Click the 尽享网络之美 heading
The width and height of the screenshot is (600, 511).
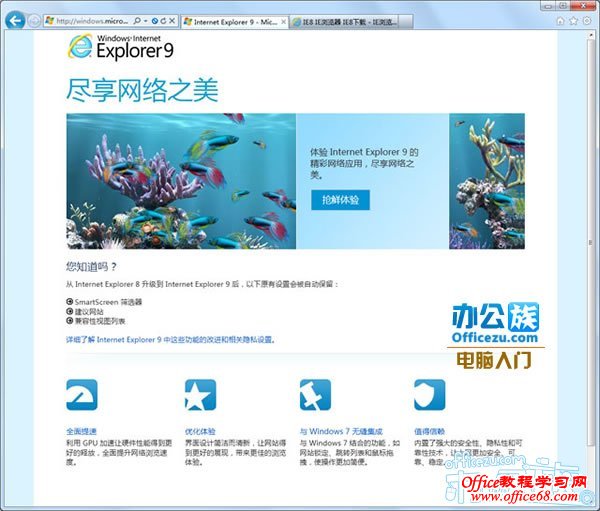coord(142,91)
